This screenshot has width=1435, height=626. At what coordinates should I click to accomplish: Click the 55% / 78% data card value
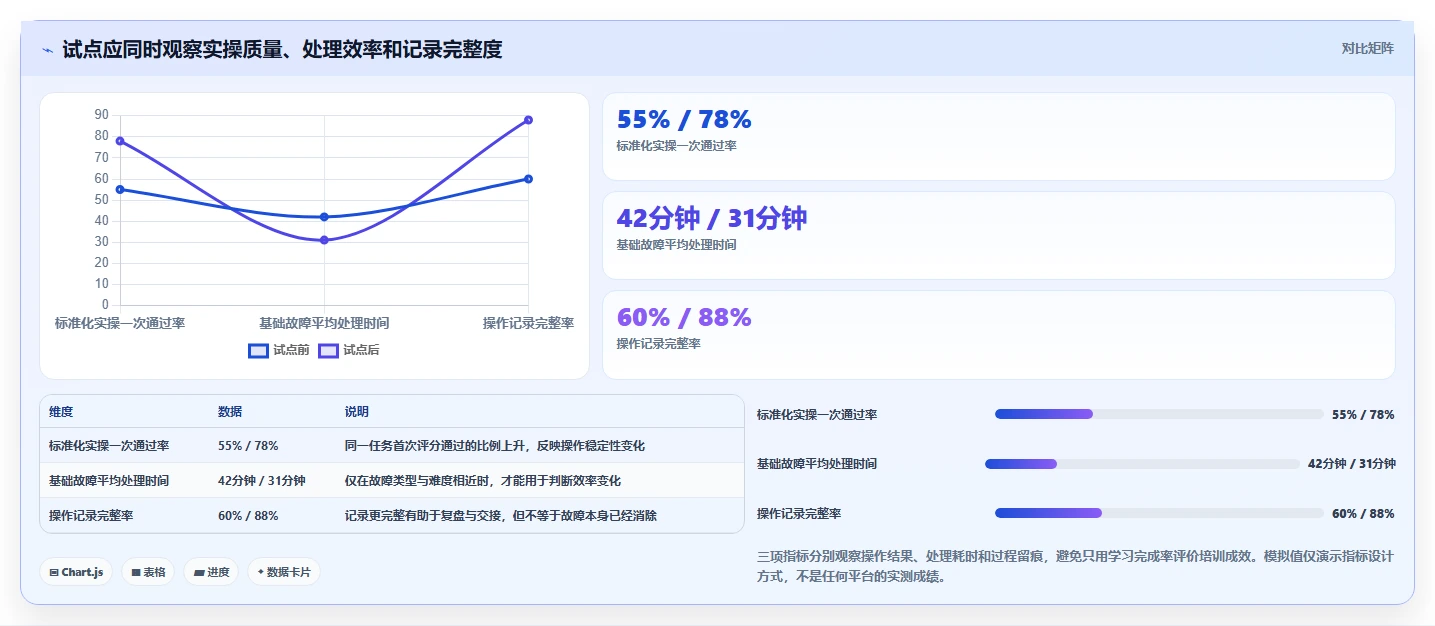click(x=684, y=120)
